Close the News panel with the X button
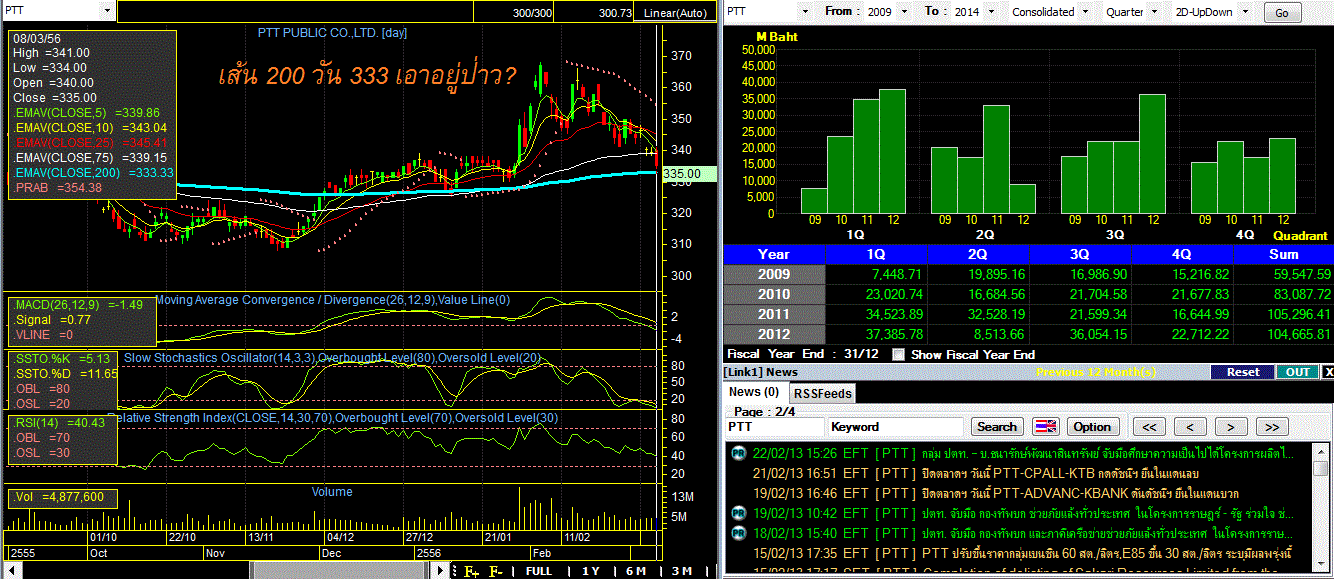Screen dimensions: 1334x579 tap(1328, 372)
